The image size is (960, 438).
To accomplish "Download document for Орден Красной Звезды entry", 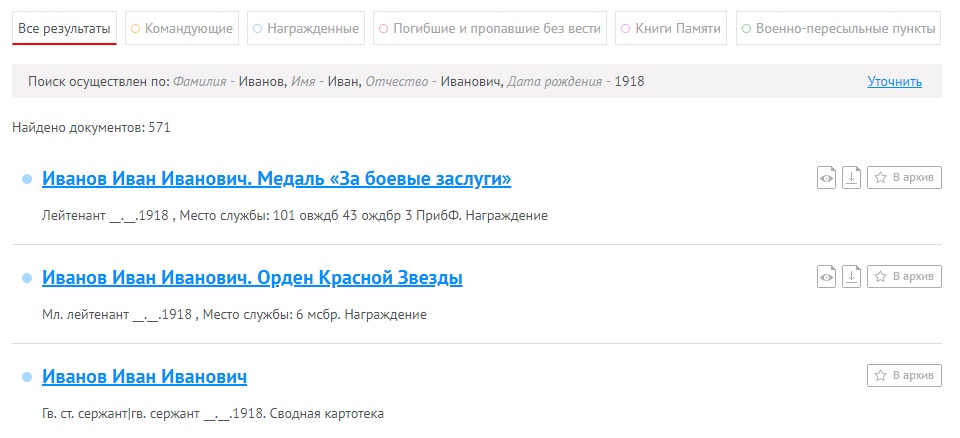I will 851,276.
